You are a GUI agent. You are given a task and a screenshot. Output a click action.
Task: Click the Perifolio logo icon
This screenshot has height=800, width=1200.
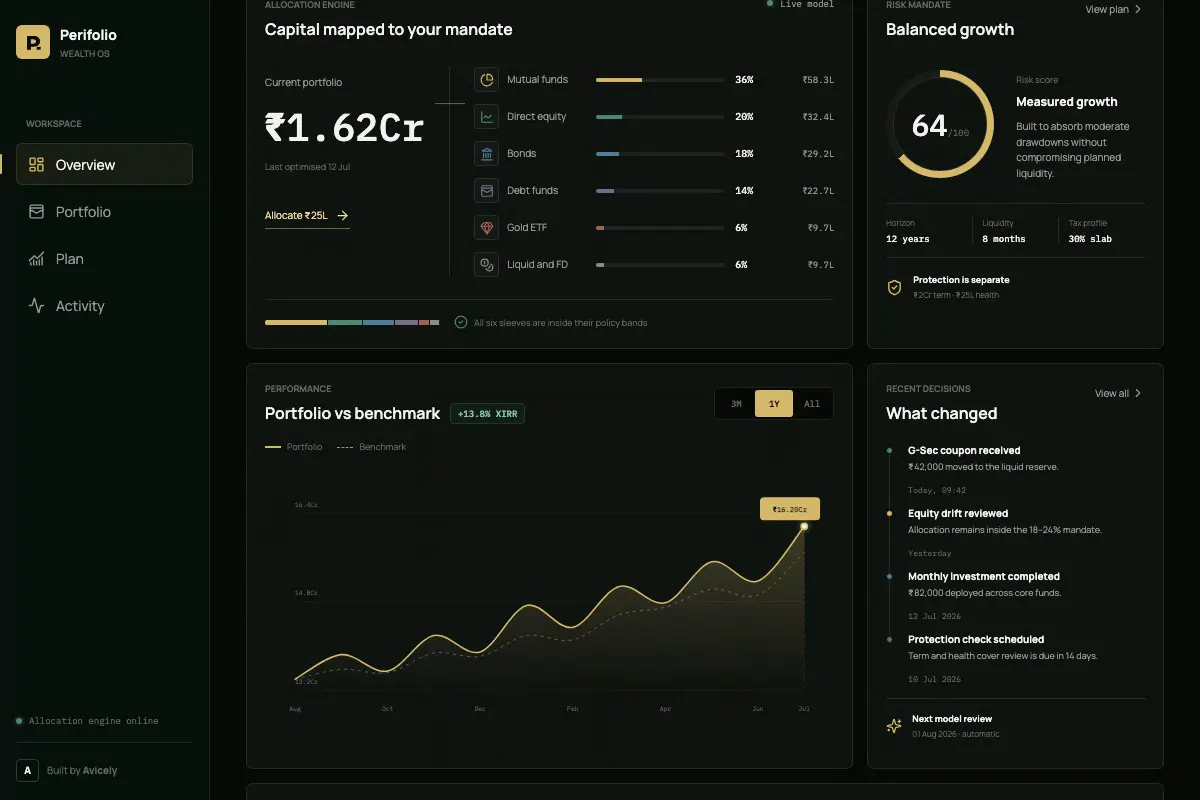[x=33, y=42]
